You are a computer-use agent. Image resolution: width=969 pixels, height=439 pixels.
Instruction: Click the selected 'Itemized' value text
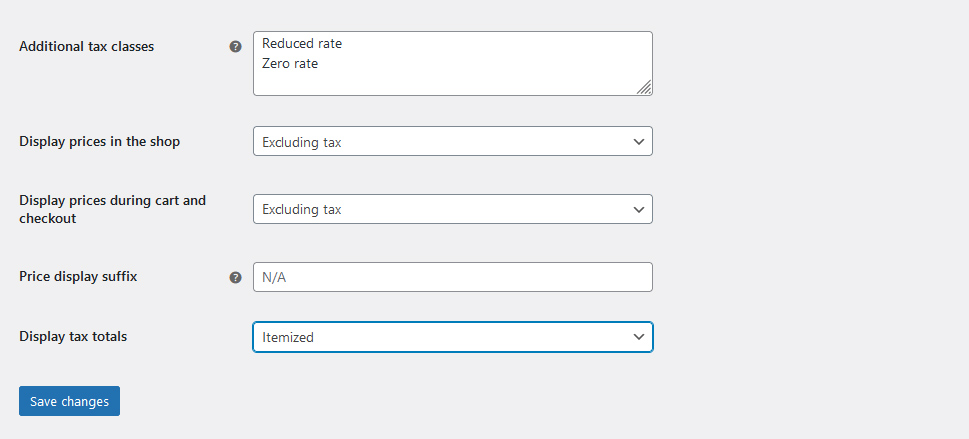pos(288,338)
